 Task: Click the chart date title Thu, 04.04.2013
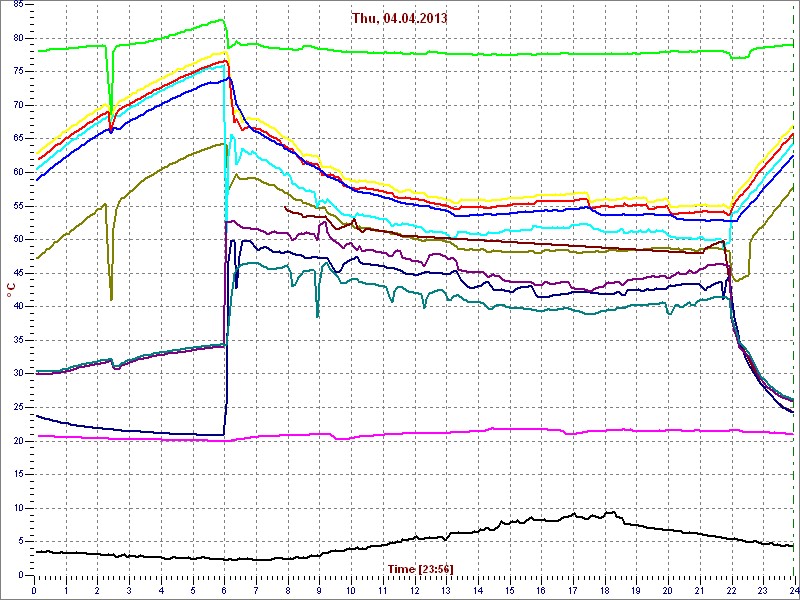point(399,18)
